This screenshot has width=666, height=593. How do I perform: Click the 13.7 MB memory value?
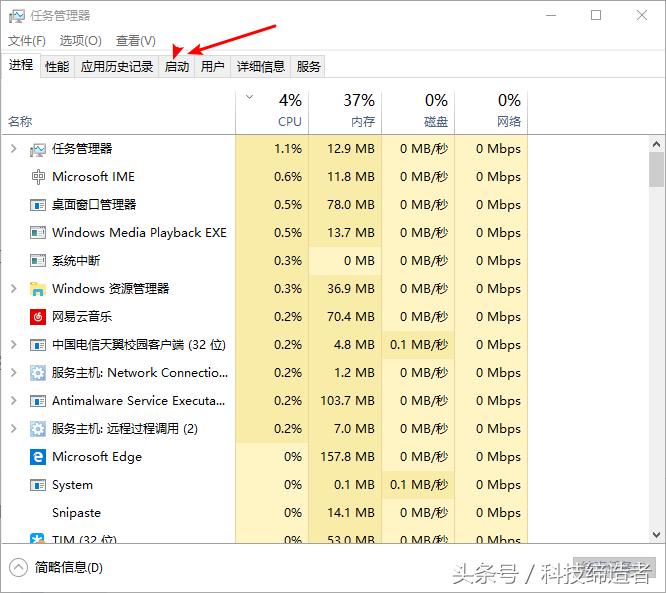tap(351, 233)
